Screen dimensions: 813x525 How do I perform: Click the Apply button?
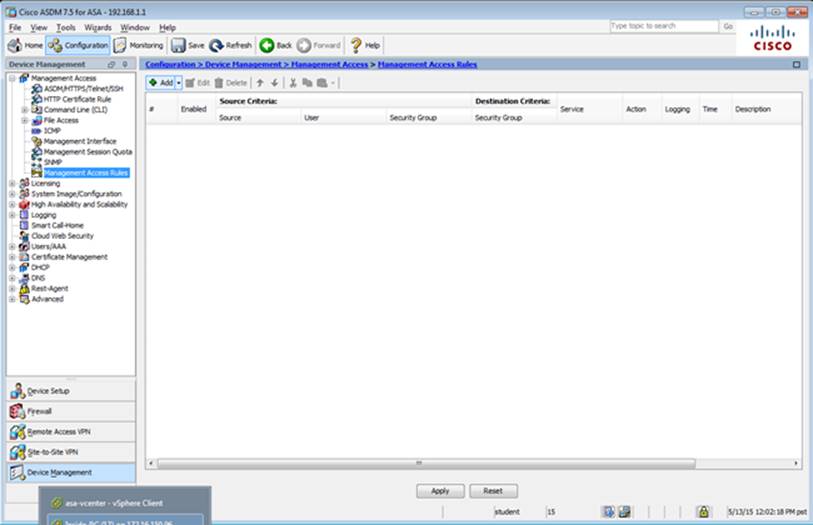(x=440, y=491)
